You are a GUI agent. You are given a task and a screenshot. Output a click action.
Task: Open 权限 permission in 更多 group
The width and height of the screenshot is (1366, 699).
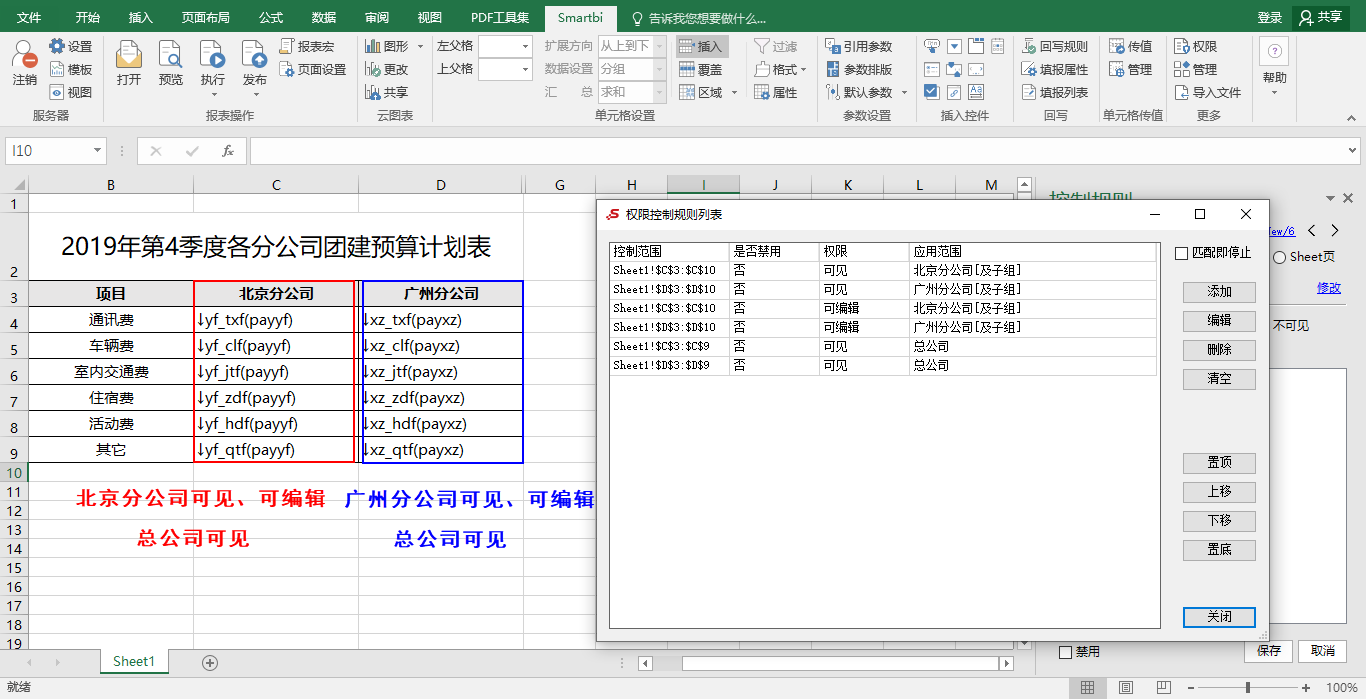pyautogui.click(x=1196, y=46)
